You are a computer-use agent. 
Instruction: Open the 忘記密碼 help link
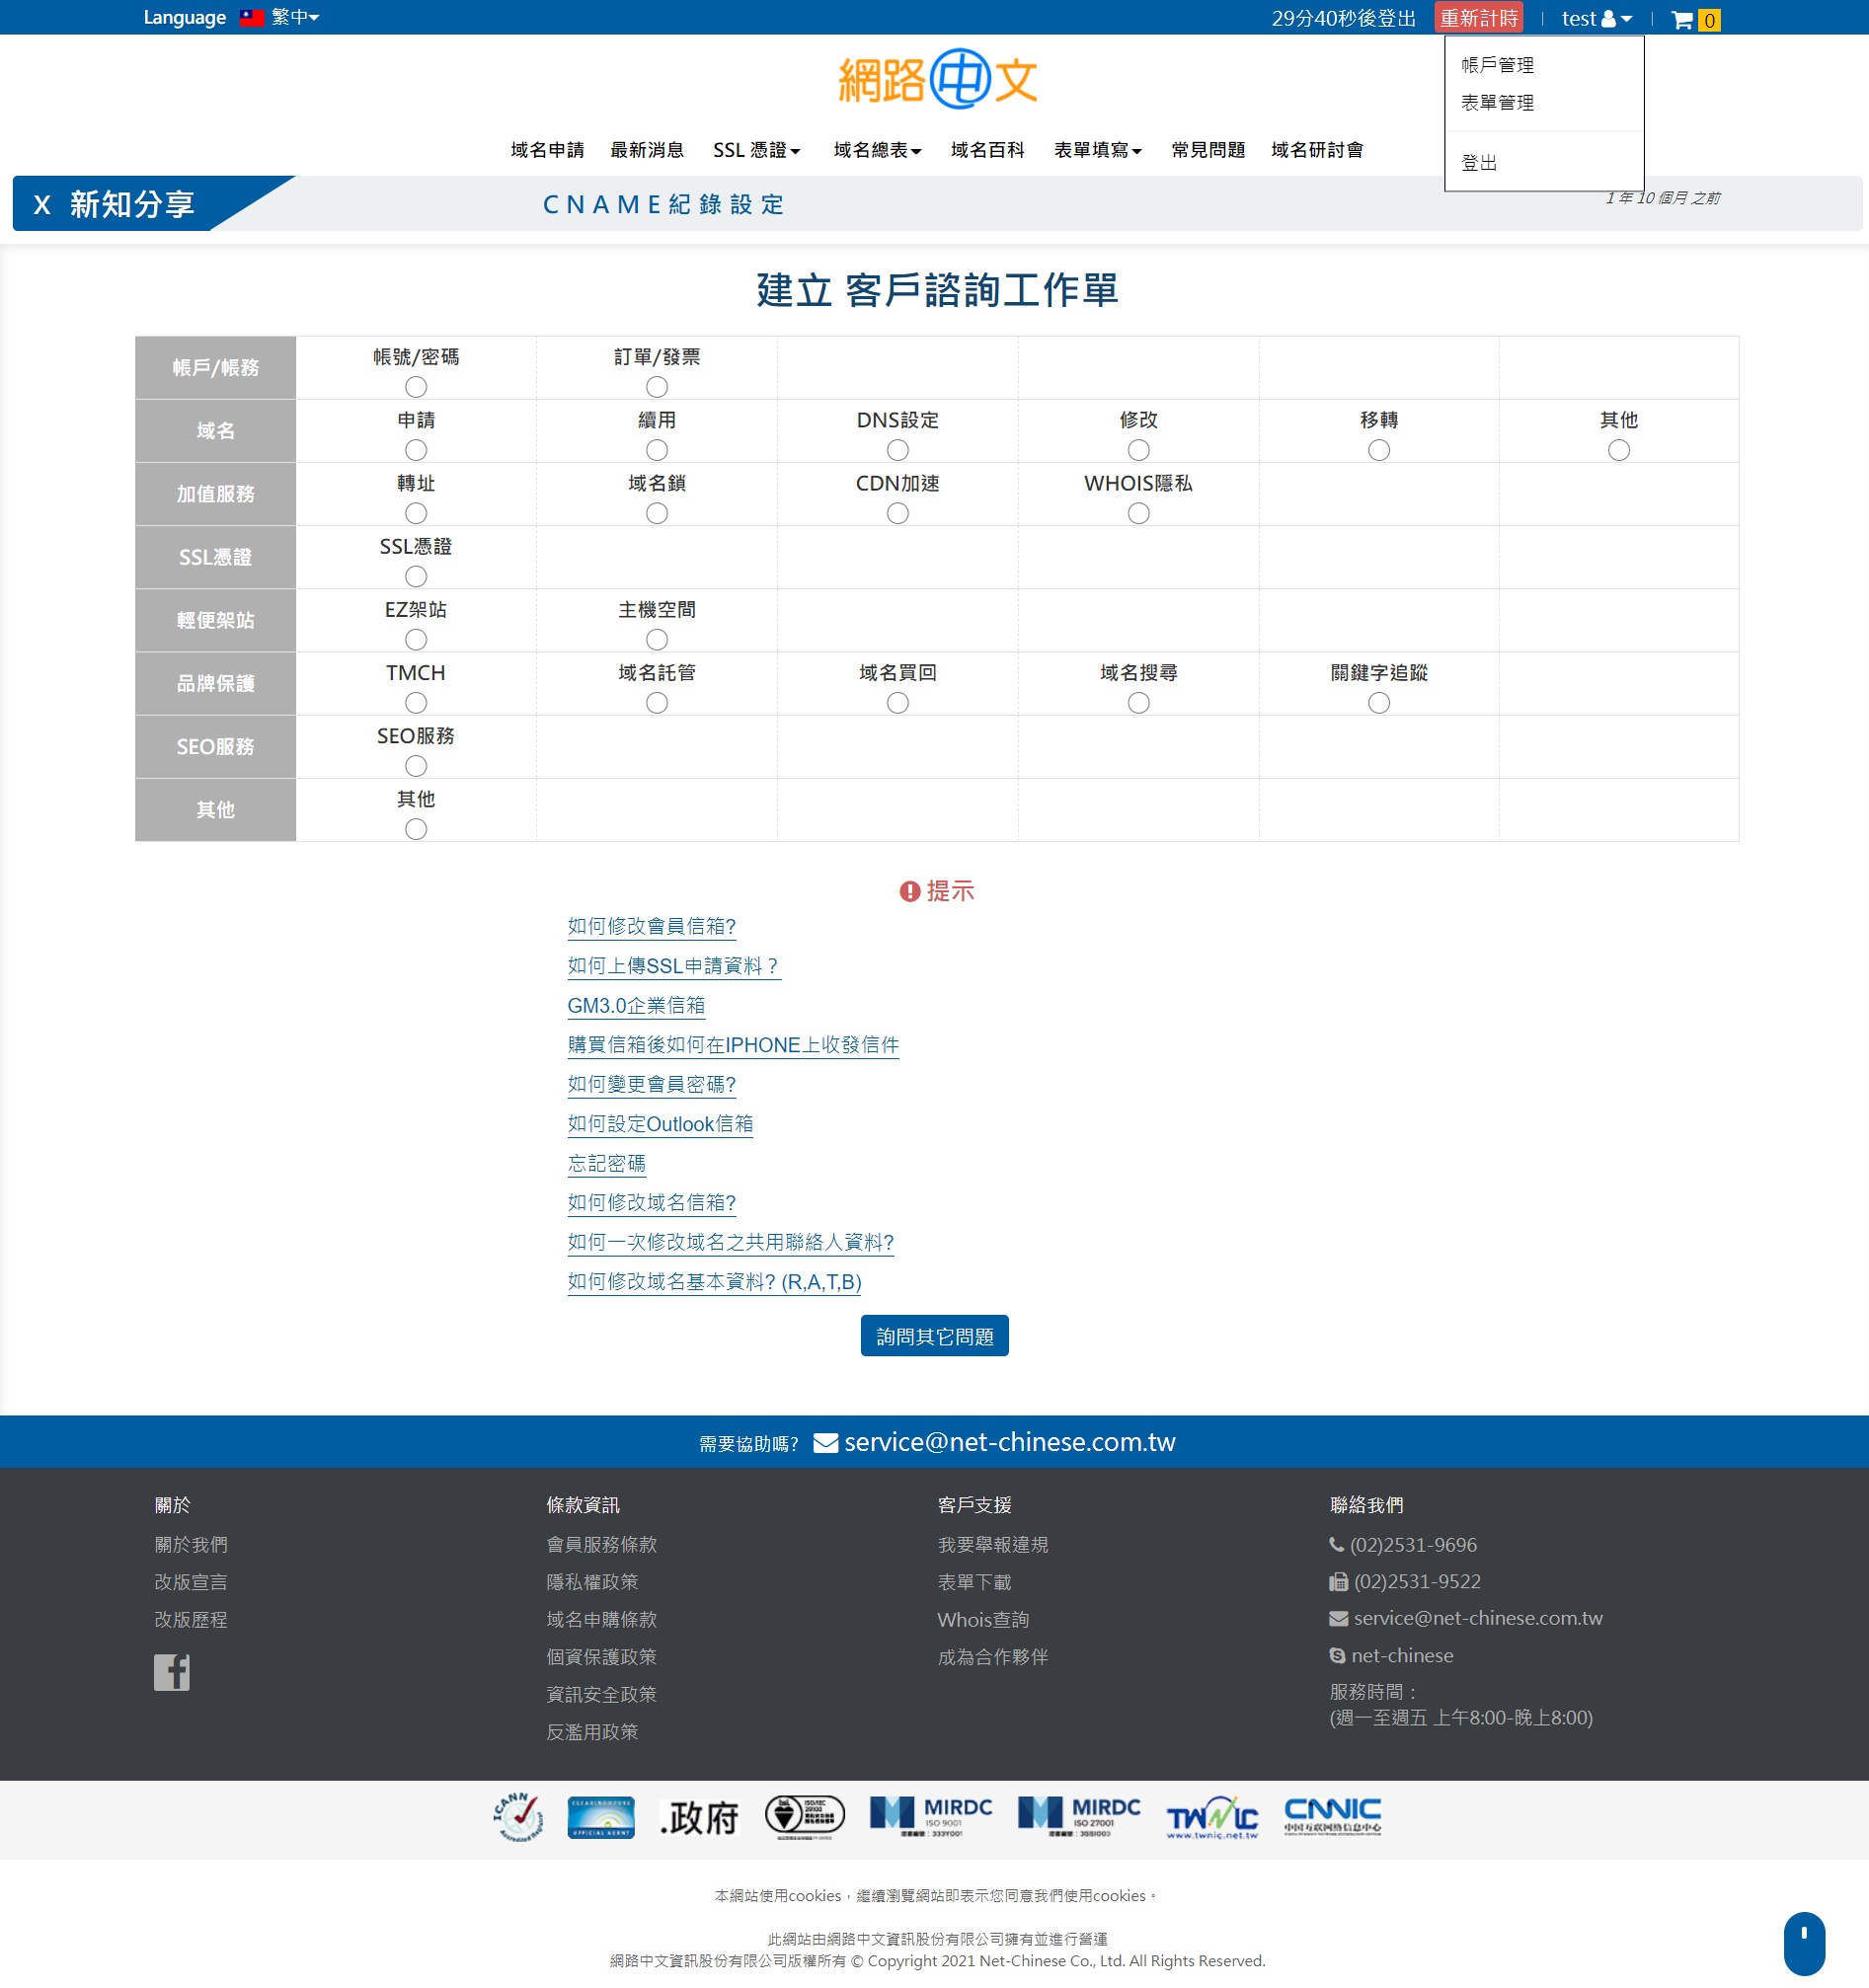pyautogui.click(x=606, y=1163)
